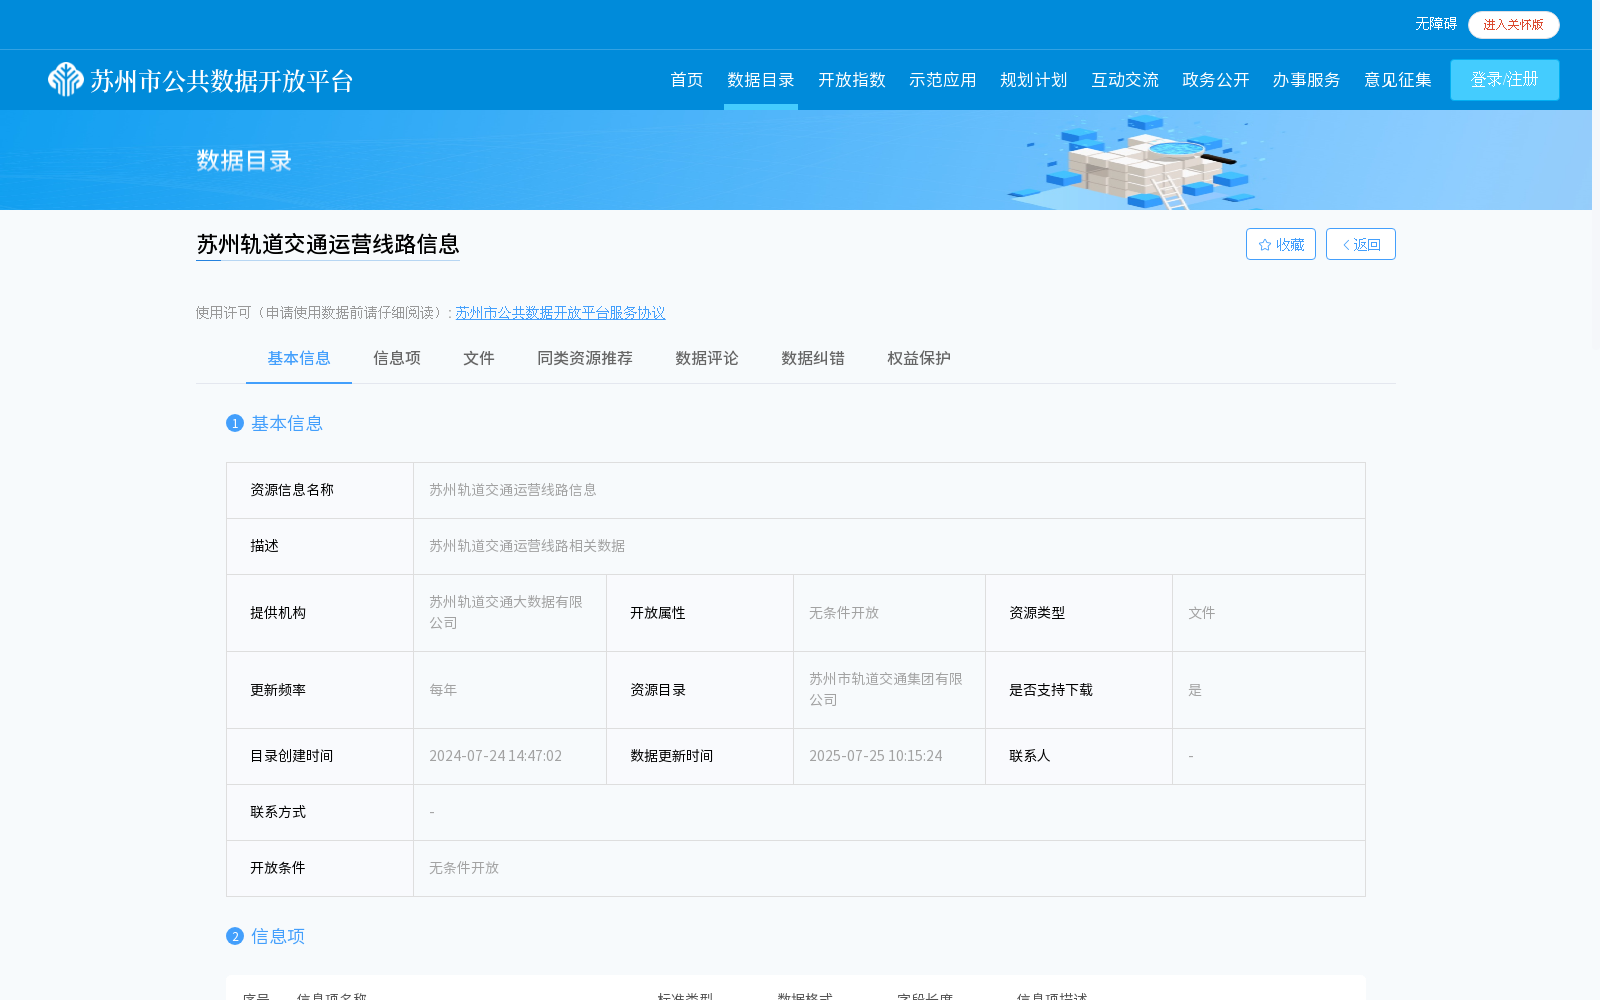The height and width of the screenshot is (1000, 1600).
Task: Click the ① circle icon beside 基本信息 section
Action: pyautogui.click(x=234, y=423)
